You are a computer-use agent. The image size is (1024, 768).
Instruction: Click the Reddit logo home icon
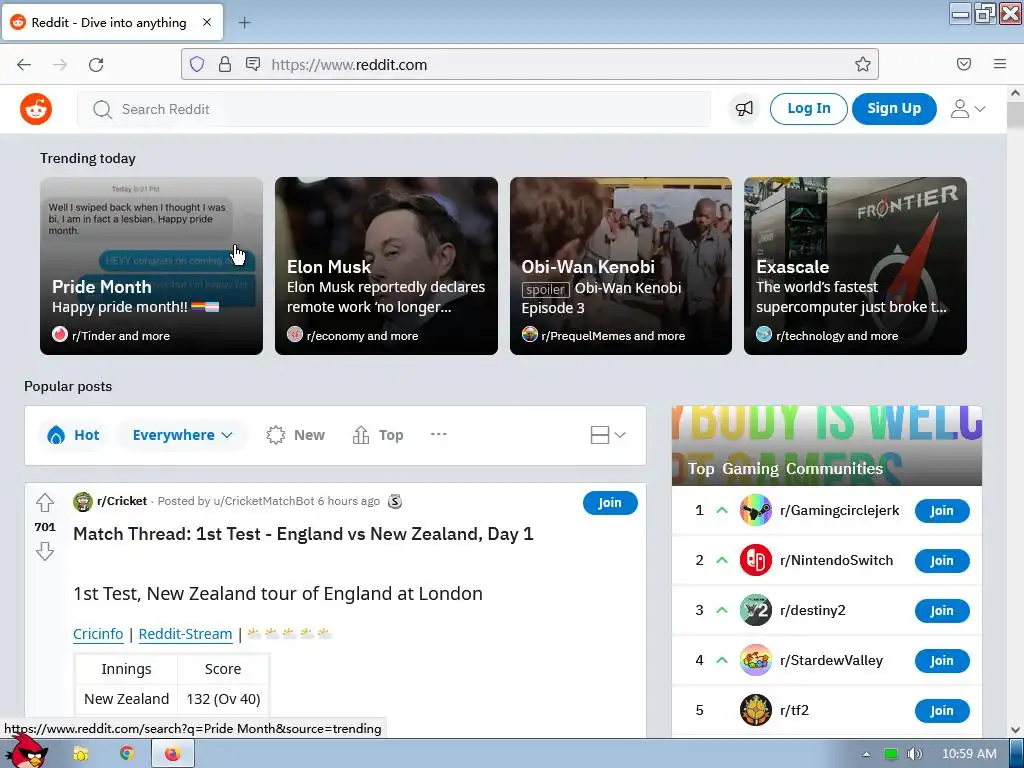36,109
